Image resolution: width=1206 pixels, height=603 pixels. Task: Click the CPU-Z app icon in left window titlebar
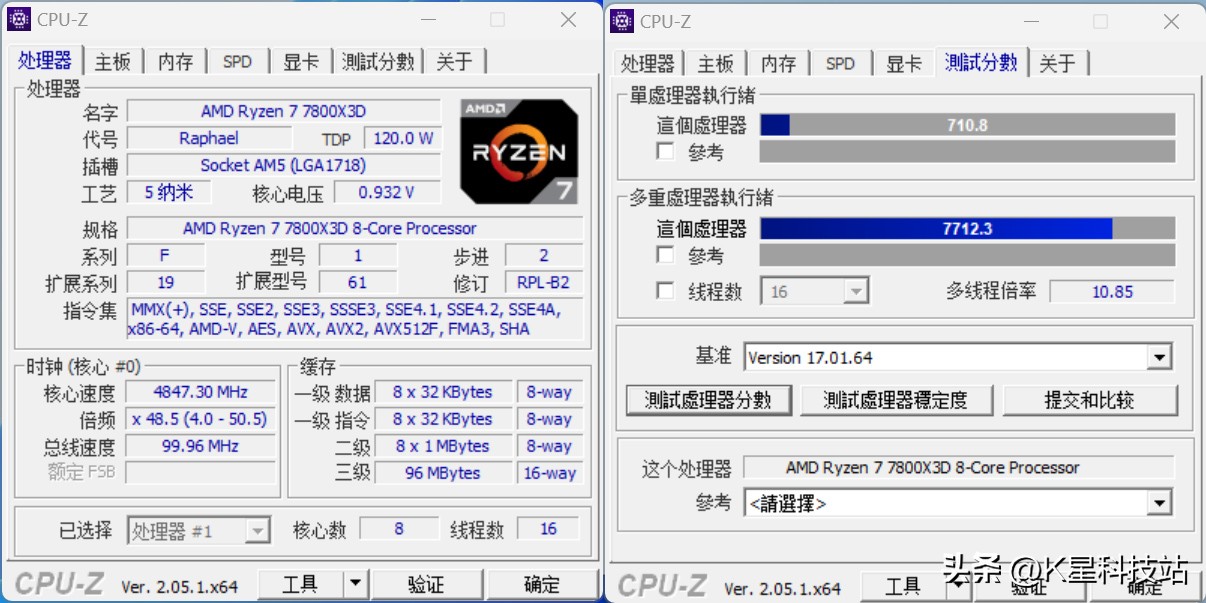point(20,19)
